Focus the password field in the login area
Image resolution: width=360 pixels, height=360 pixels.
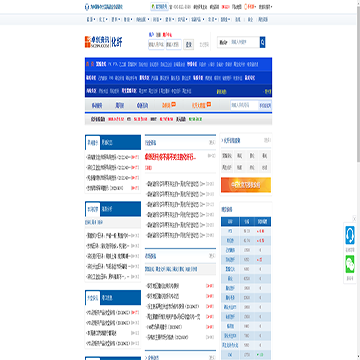point(174,44)
